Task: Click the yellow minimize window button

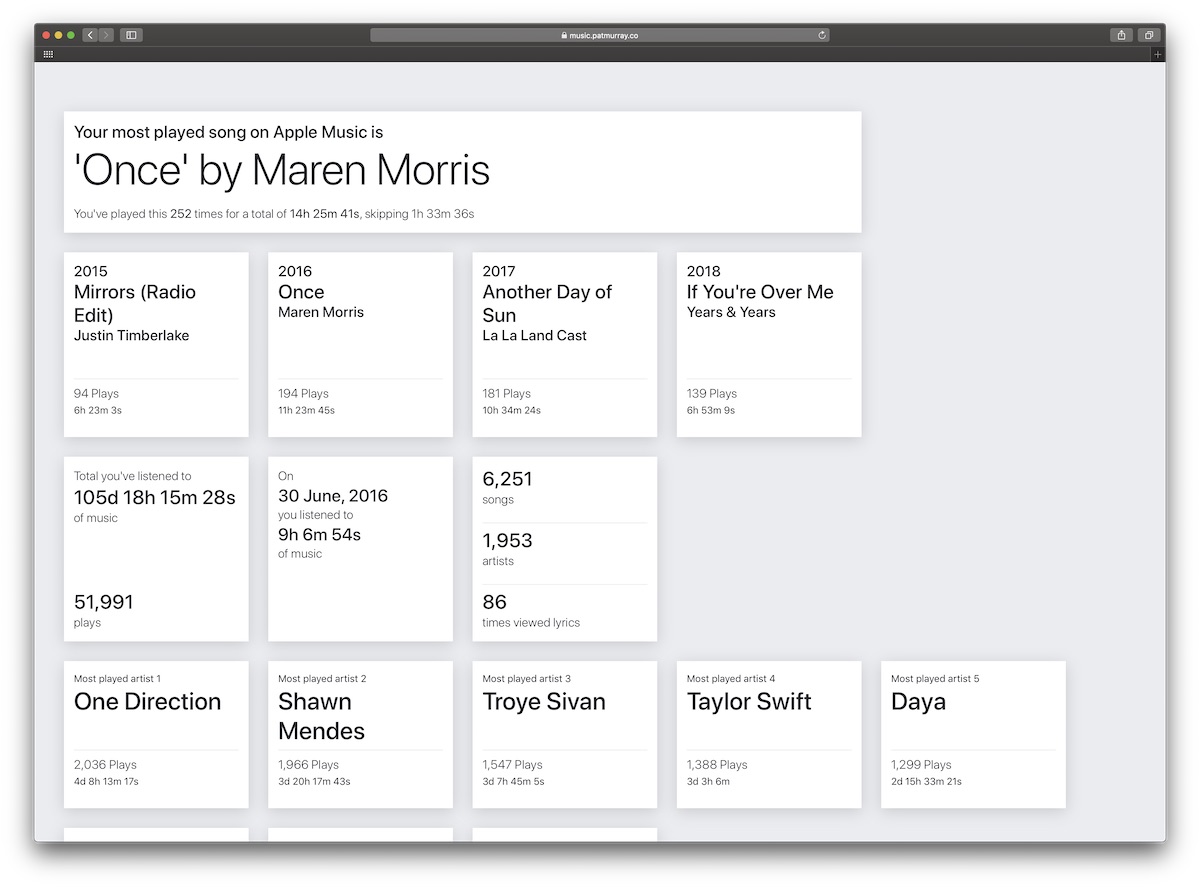Action: [x=58, y=35]
